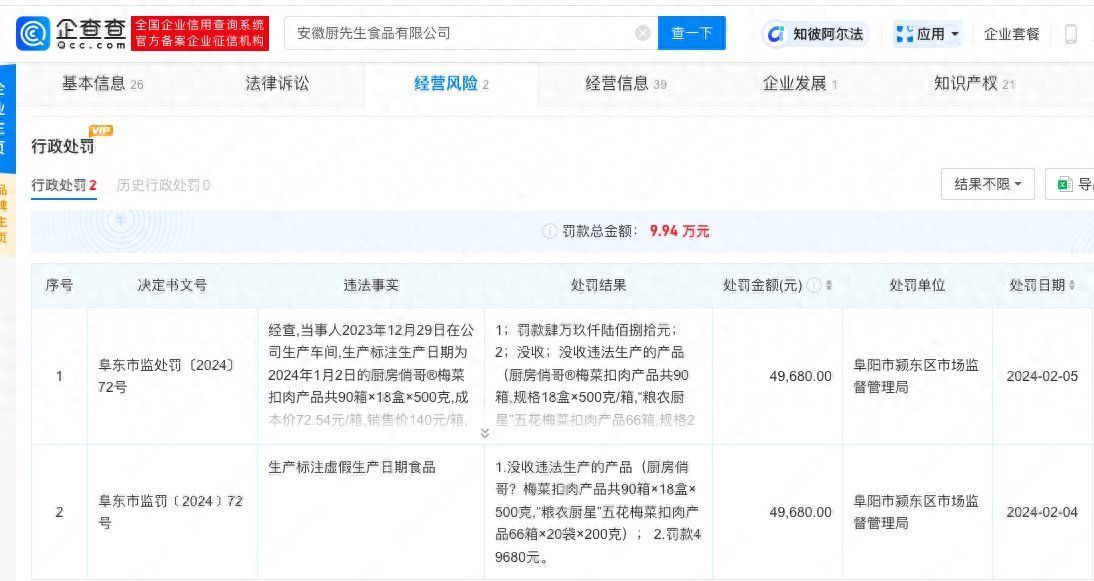1094x581 pixels.
Task: Click the 阜阳市颍东区市场监督管理局 cell in row 1
Action: pos(916,376)
